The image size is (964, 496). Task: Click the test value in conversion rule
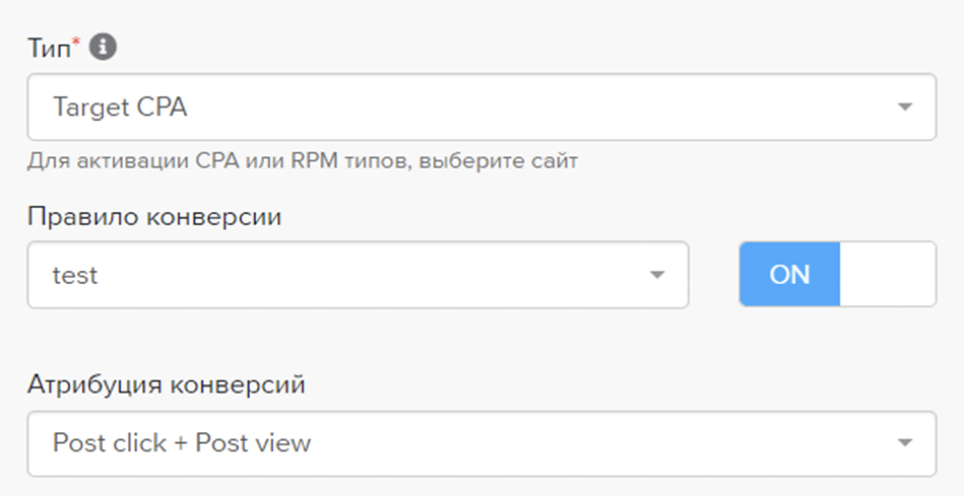75,274
